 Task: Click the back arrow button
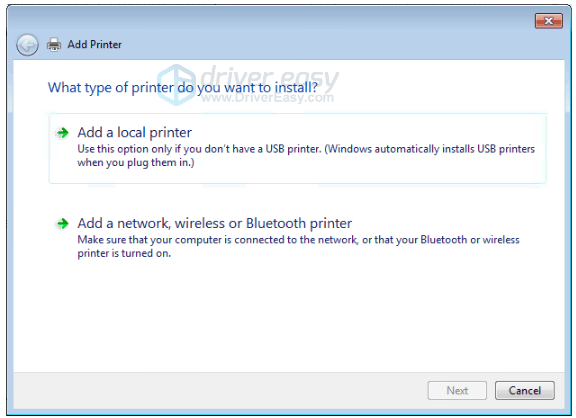(x=27, y=45)
